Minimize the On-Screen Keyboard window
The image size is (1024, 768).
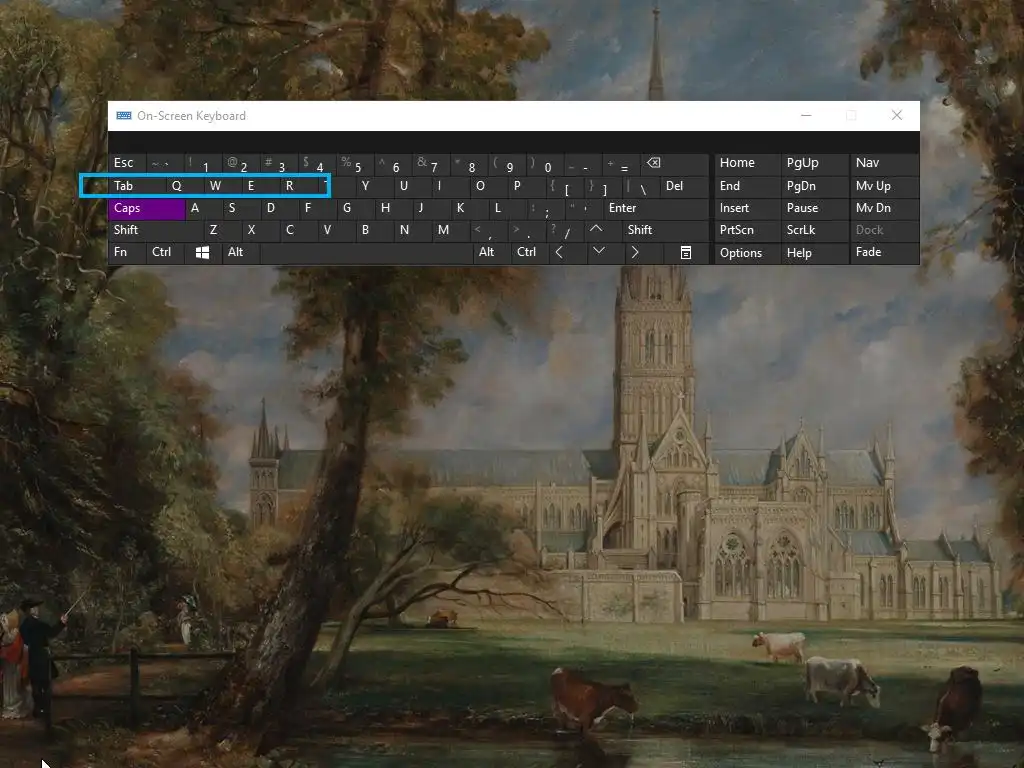click(806, 116)
